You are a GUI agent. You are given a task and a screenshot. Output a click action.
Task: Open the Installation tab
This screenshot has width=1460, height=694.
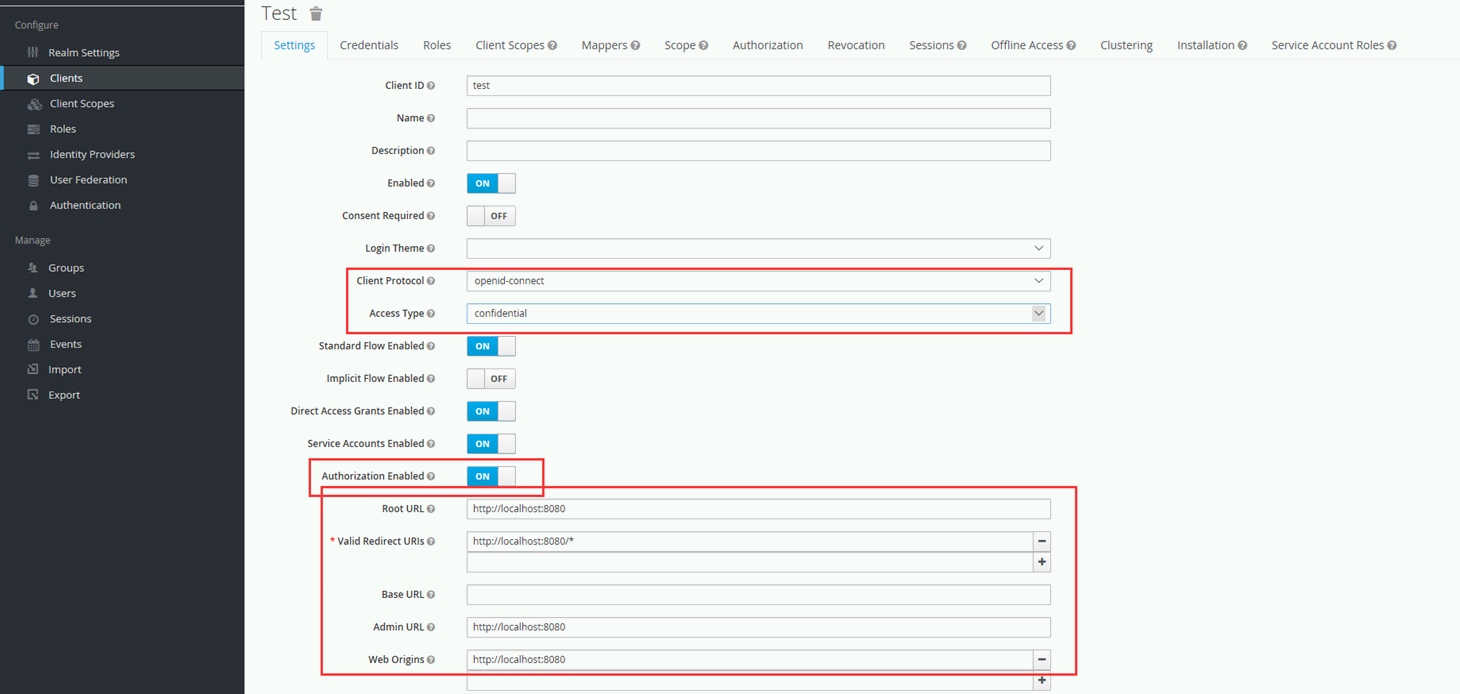(x=1211, y=45)
